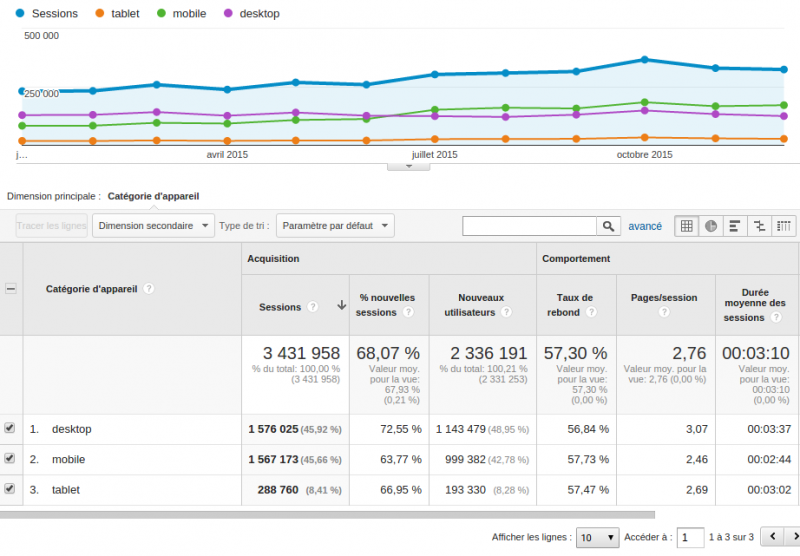Image resolution: width=800 pixels, height=556 pixels.
Task: Open the Dimension secondaire dropdown
Action: click(153, 226)
